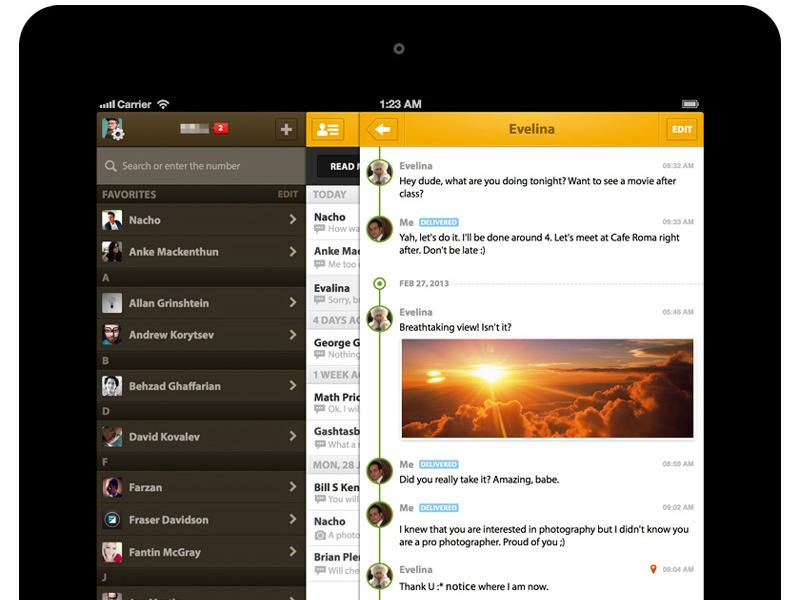Select Nacho's avatar in favorites
The height and width of the screenshot is (600, 800).
[112, 220]
